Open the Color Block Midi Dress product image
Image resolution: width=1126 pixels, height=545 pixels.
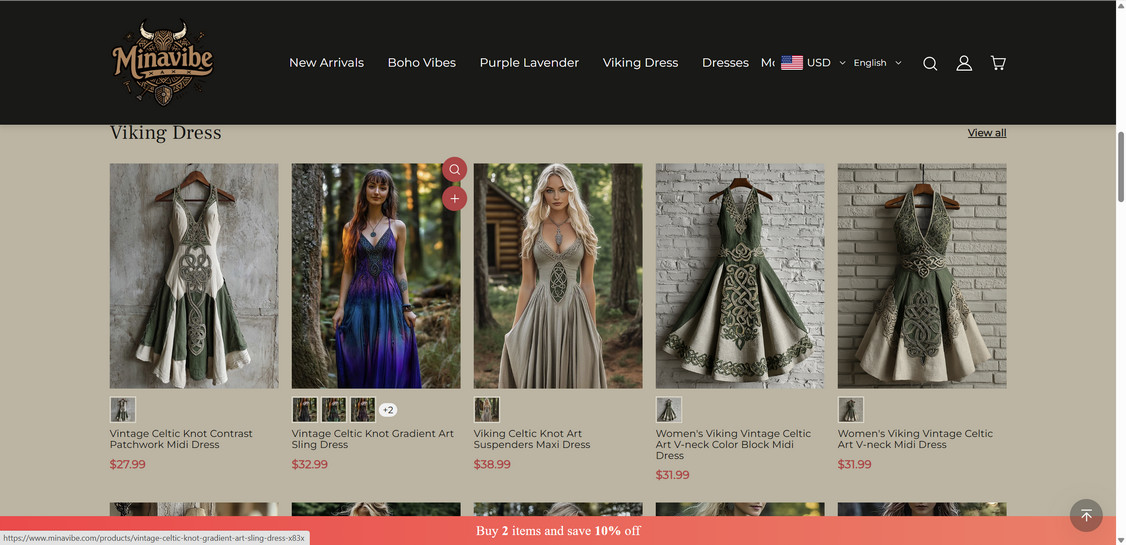point(740,276)
